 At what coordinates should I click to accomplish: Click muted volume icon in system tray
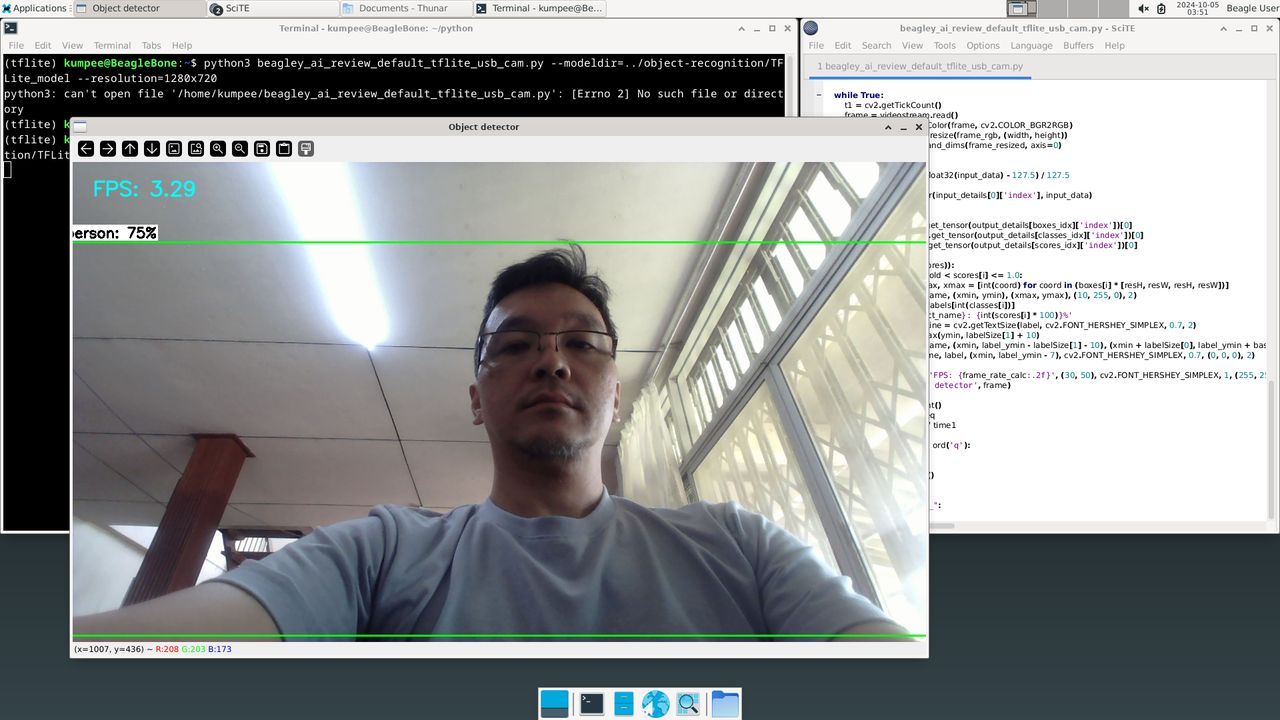tap(1144, 8)
